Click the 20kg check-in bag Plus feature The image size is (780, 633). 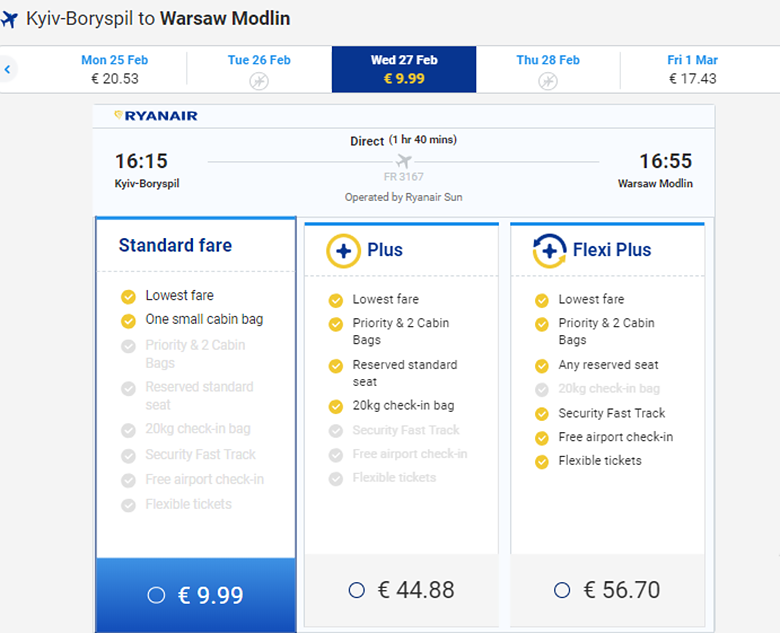tap(403, 405)
